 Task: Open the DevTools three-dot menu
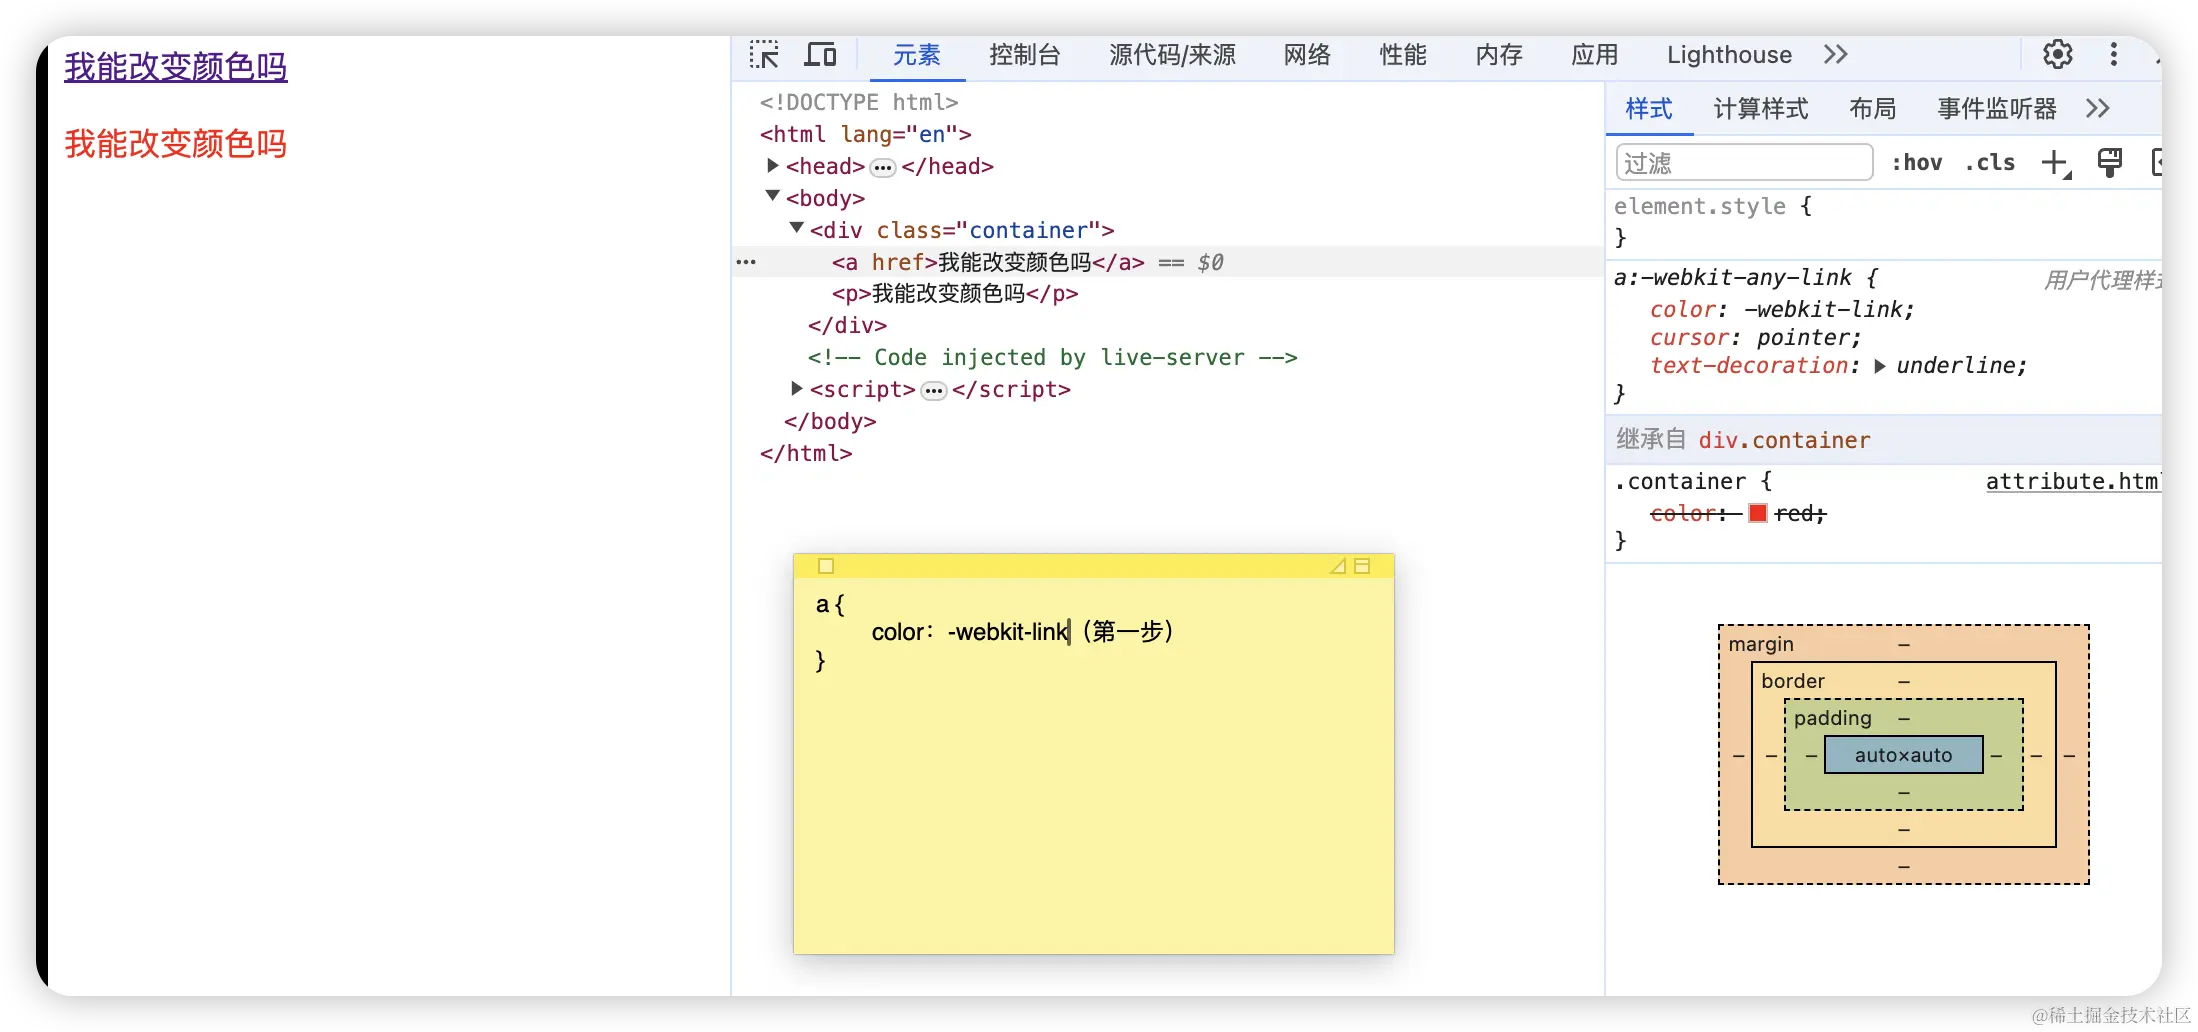[2113, 55]
